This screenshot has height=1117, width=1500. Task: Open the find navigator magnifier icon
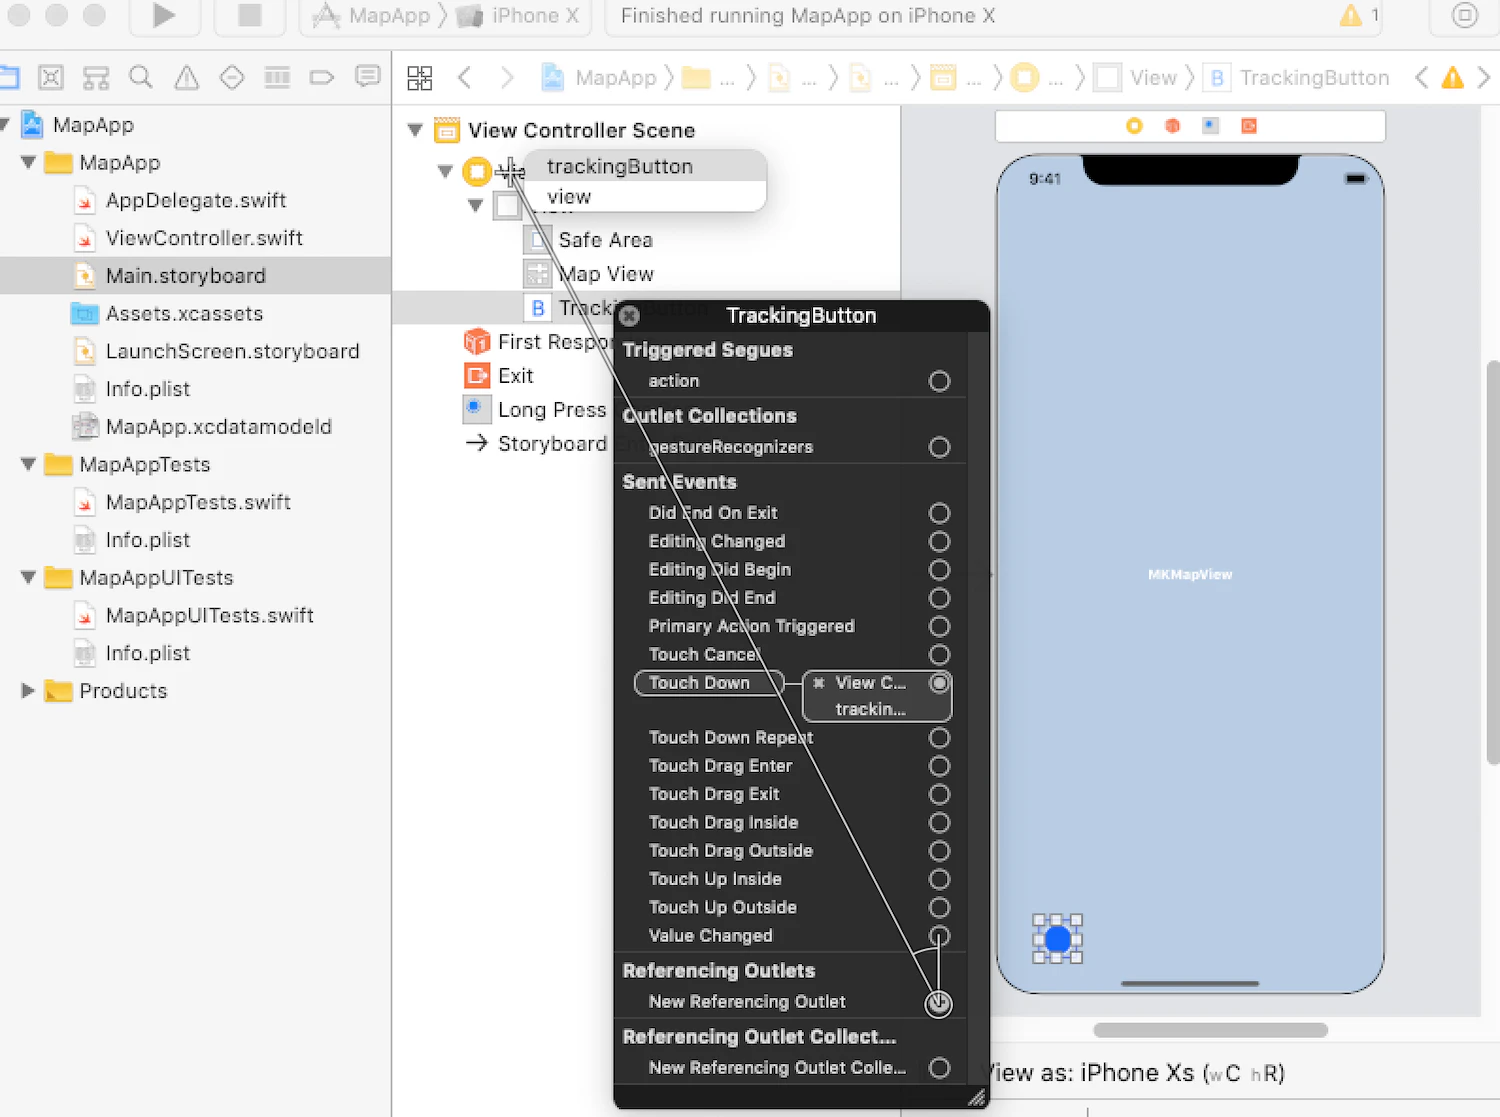click(x=141, y=78)
